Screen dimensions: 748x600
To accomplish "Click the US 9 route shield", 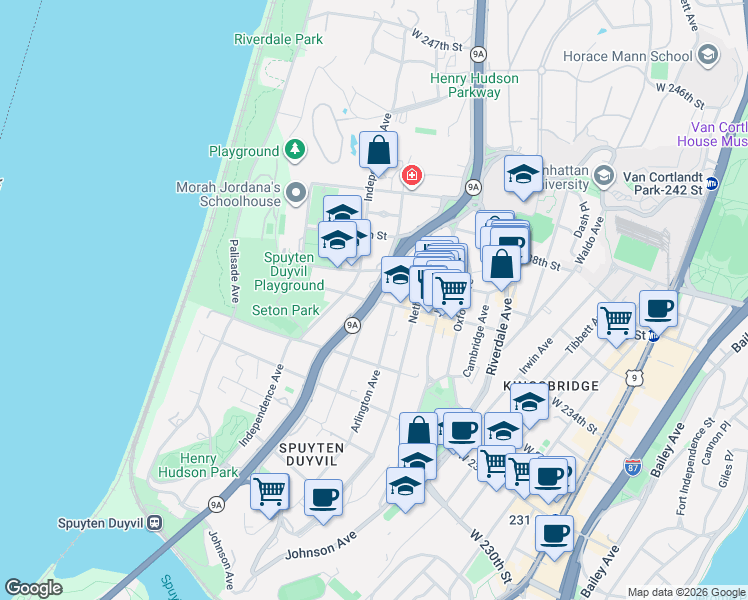I will 635,378.
